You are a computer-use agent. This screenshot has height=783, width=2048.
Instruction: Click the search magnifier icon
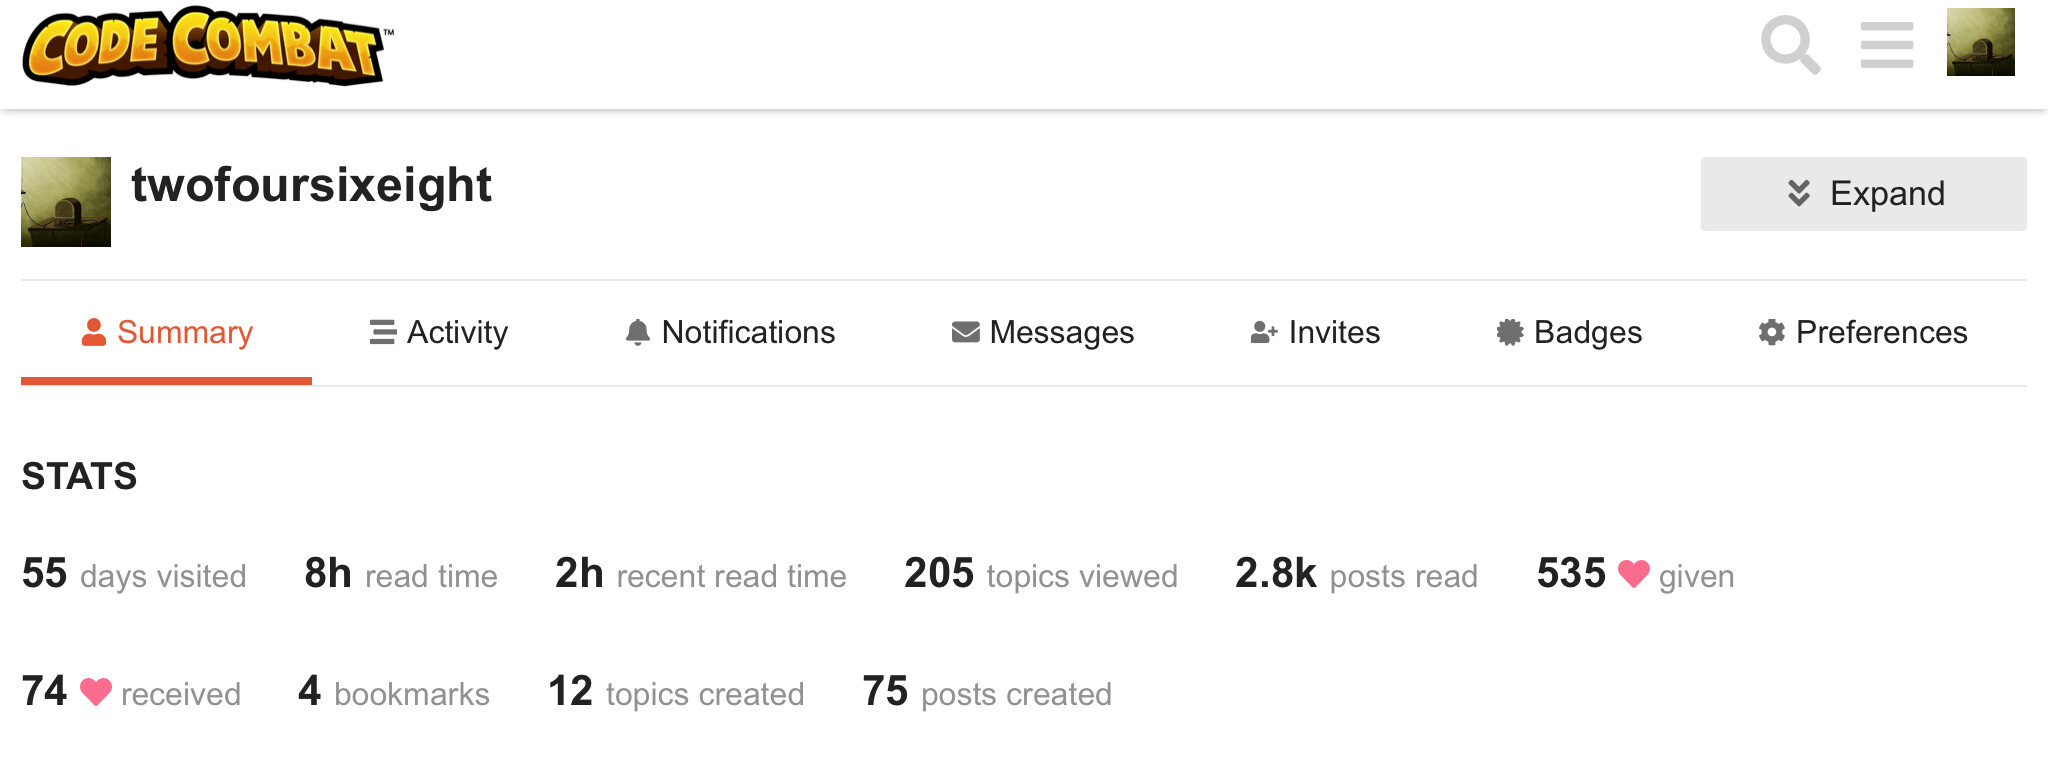click(x=1790, y=45)
